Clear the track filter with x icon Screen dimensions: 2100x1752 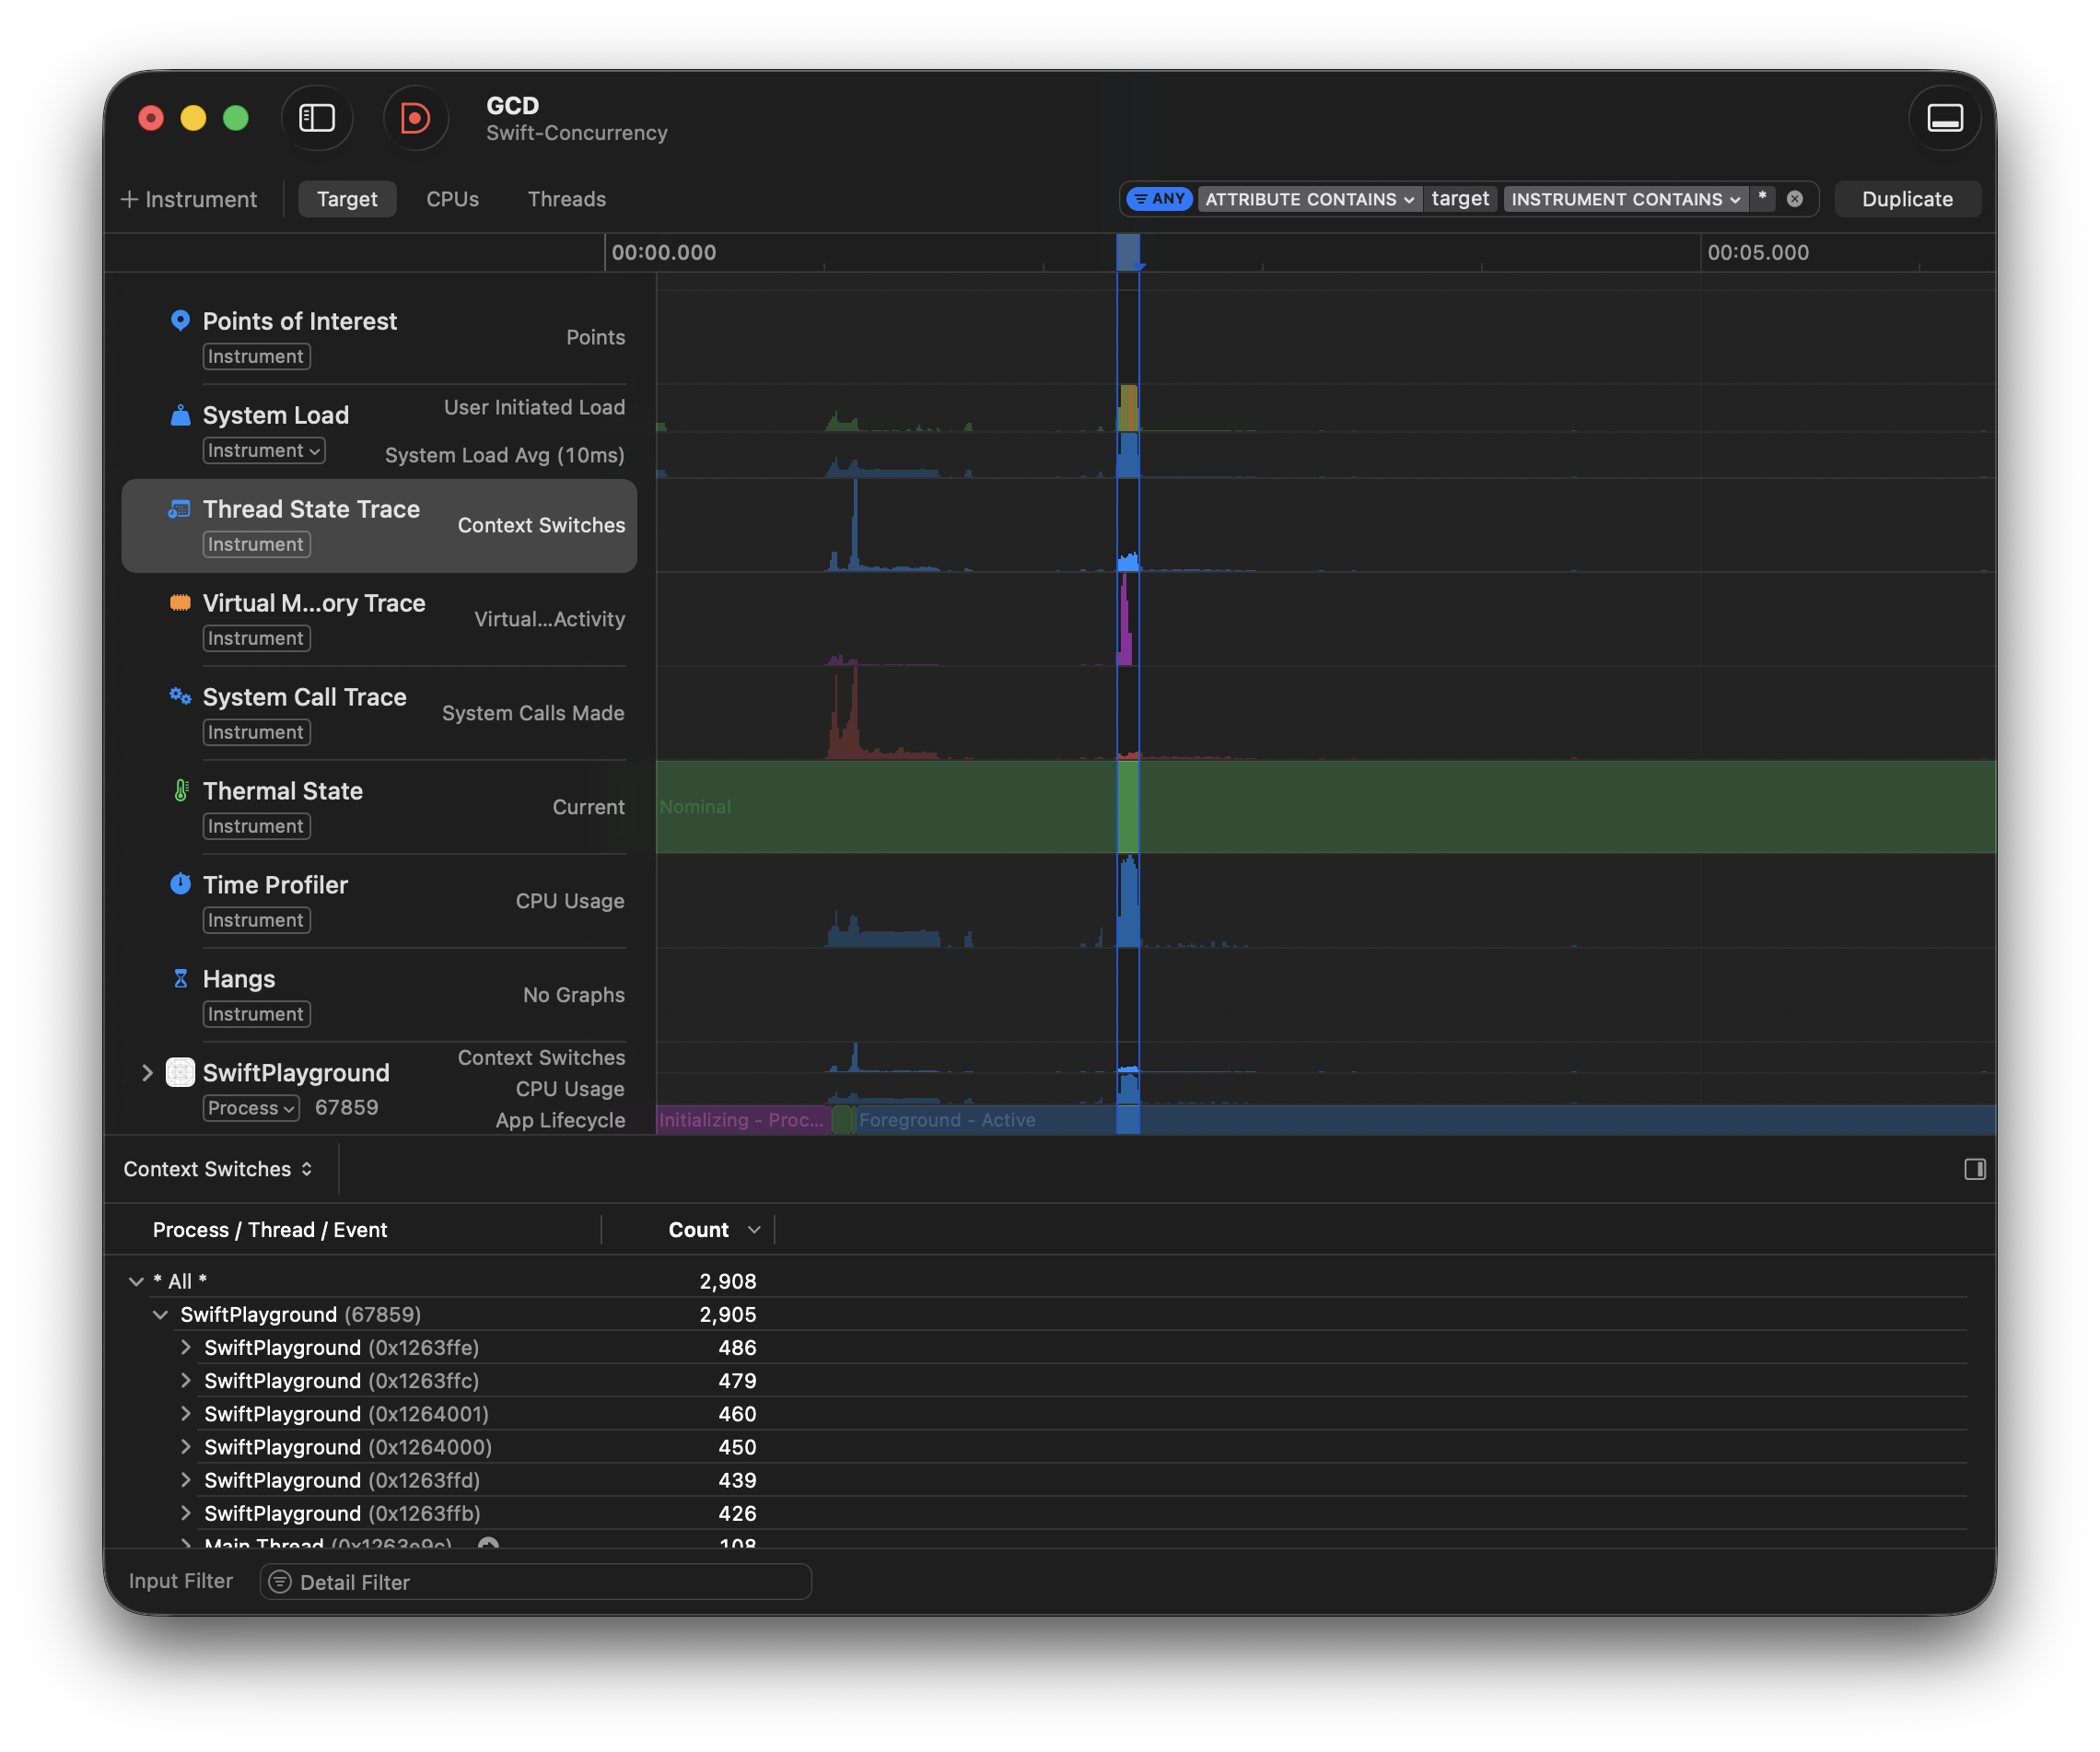[1795, 199]
